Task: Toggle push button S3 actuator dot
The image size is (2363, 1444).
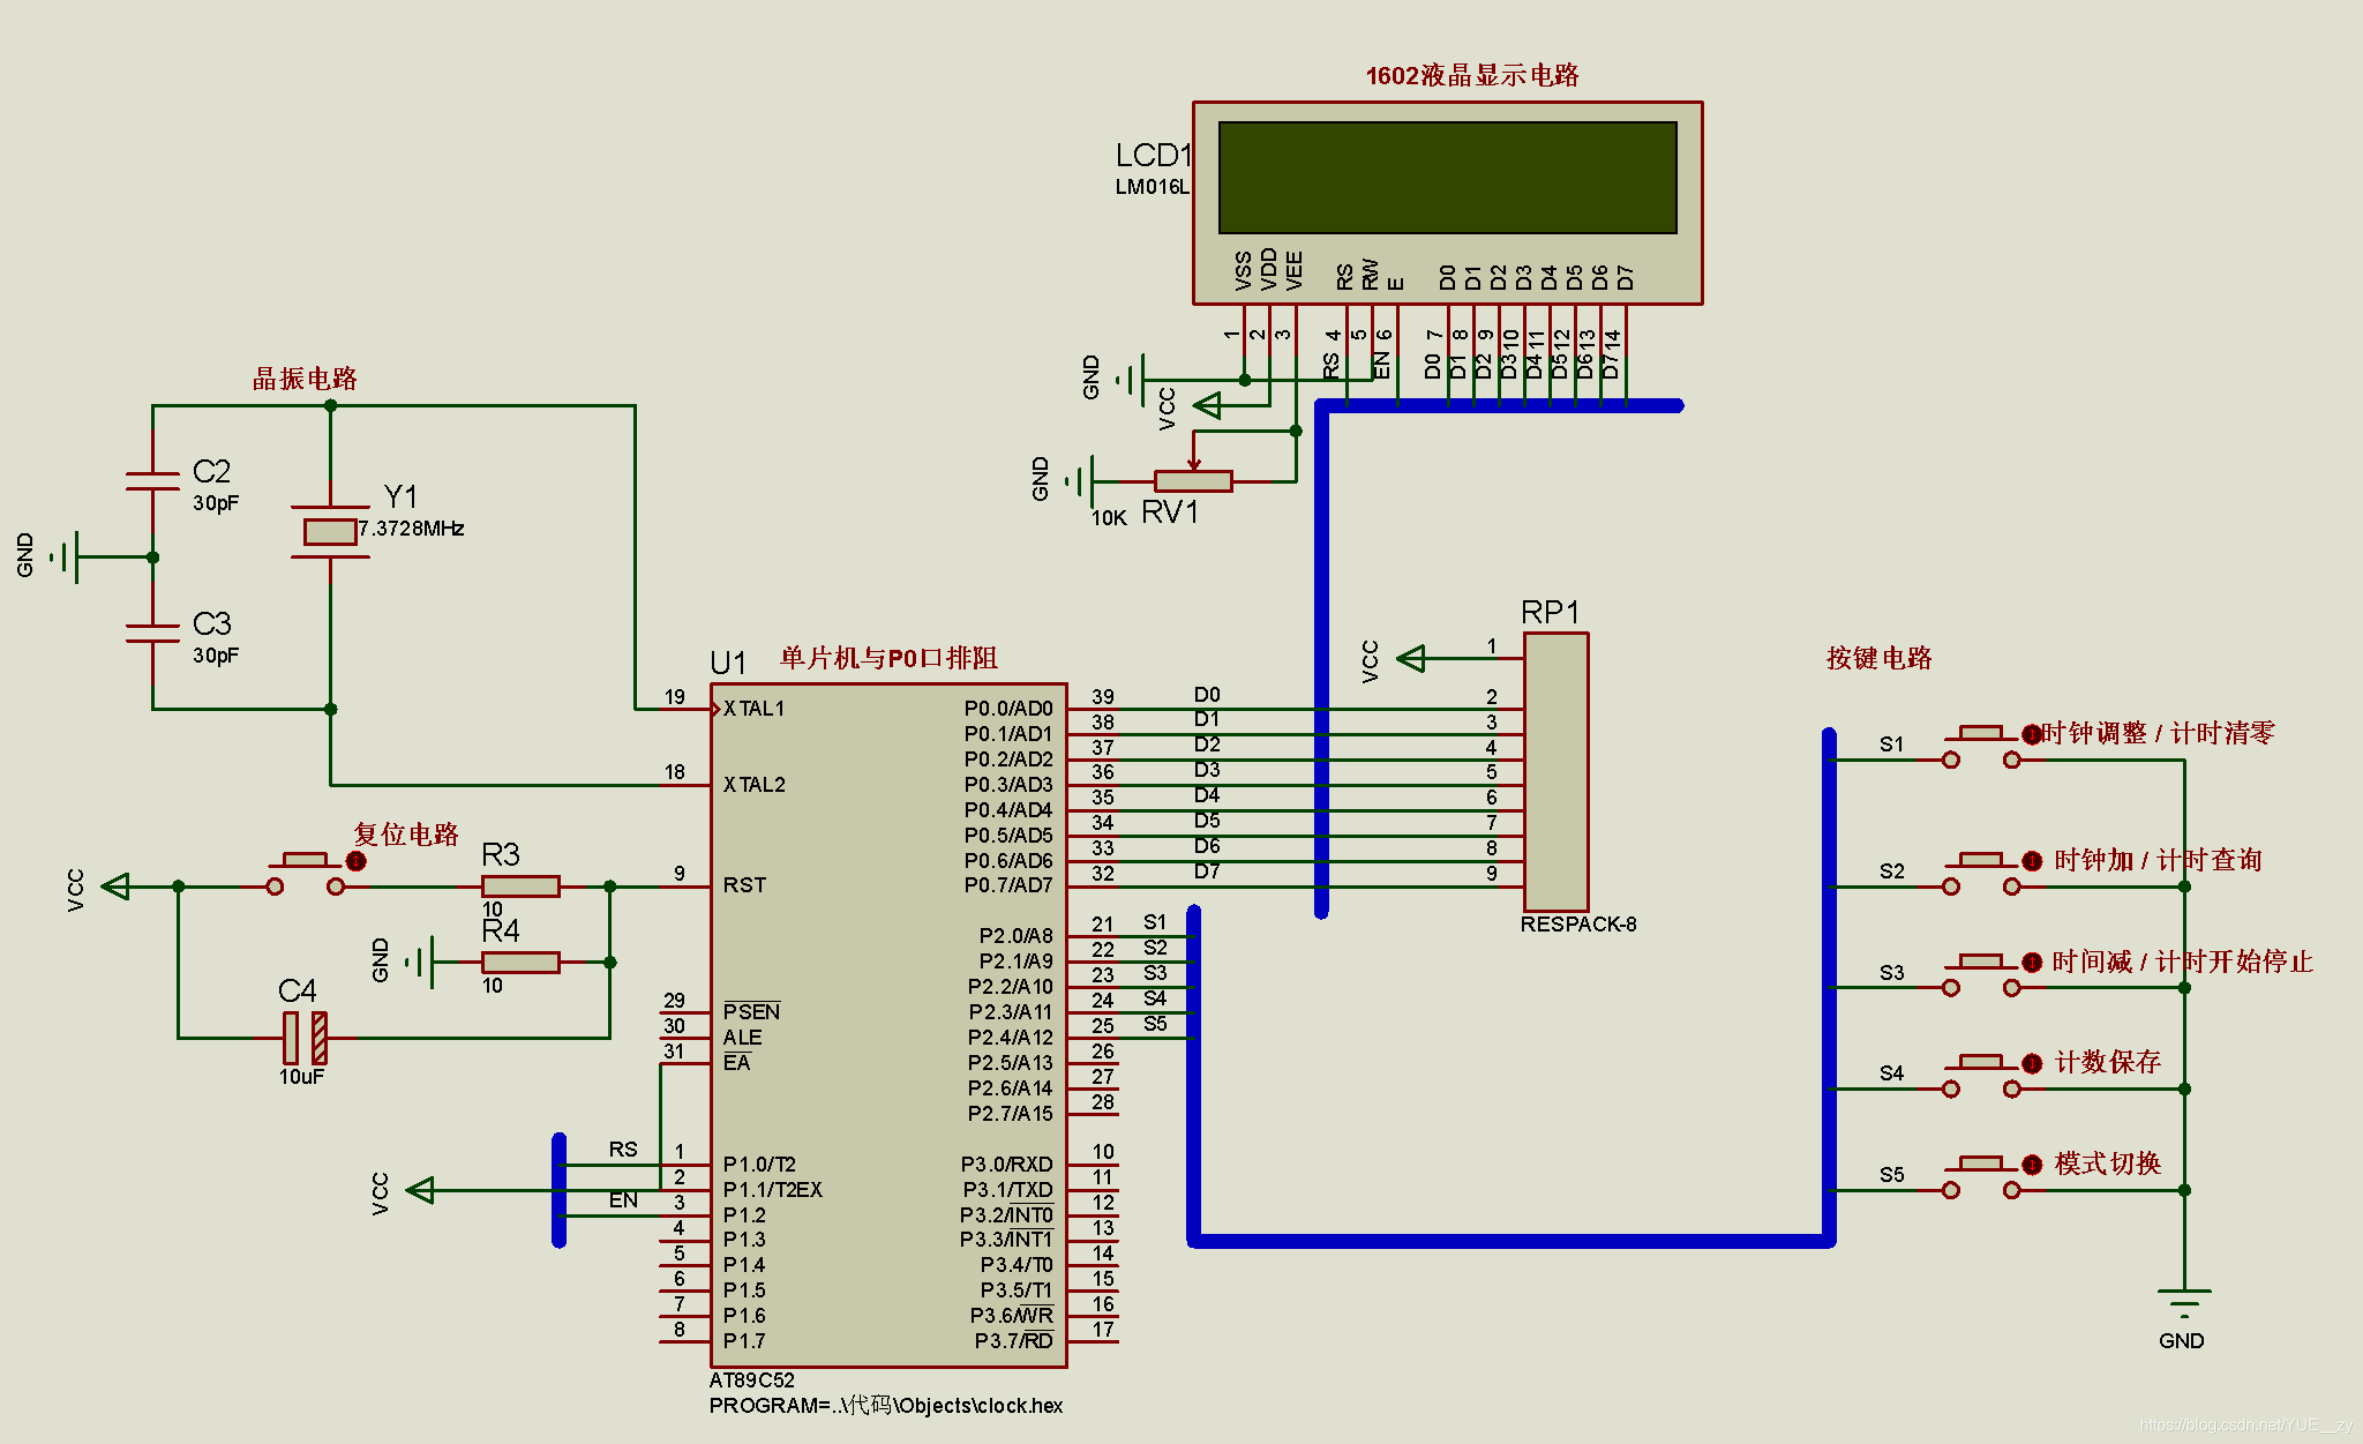Action: (2031, 962)
